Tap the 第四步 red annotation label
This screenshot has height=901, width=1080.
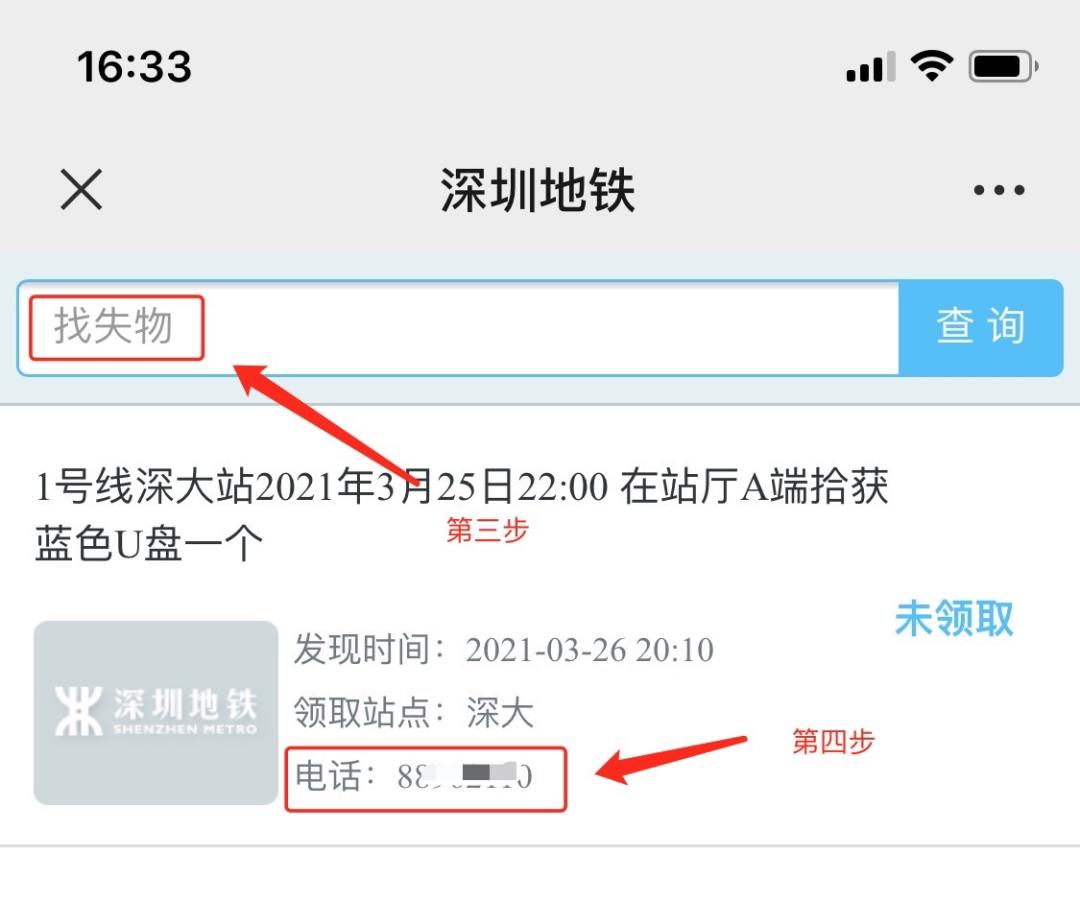(833, 741)
